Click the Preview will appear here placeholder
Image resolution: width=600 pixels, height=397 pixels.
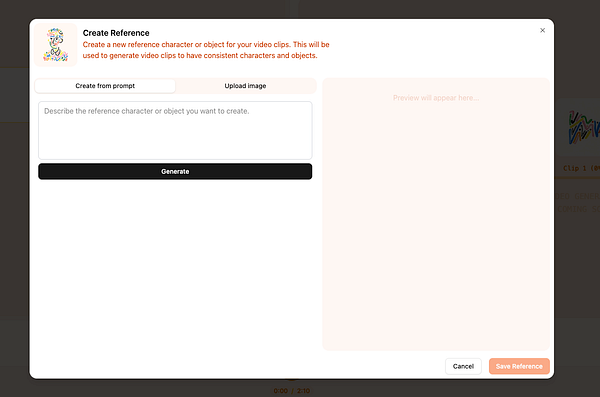click(x=436, y=98)
